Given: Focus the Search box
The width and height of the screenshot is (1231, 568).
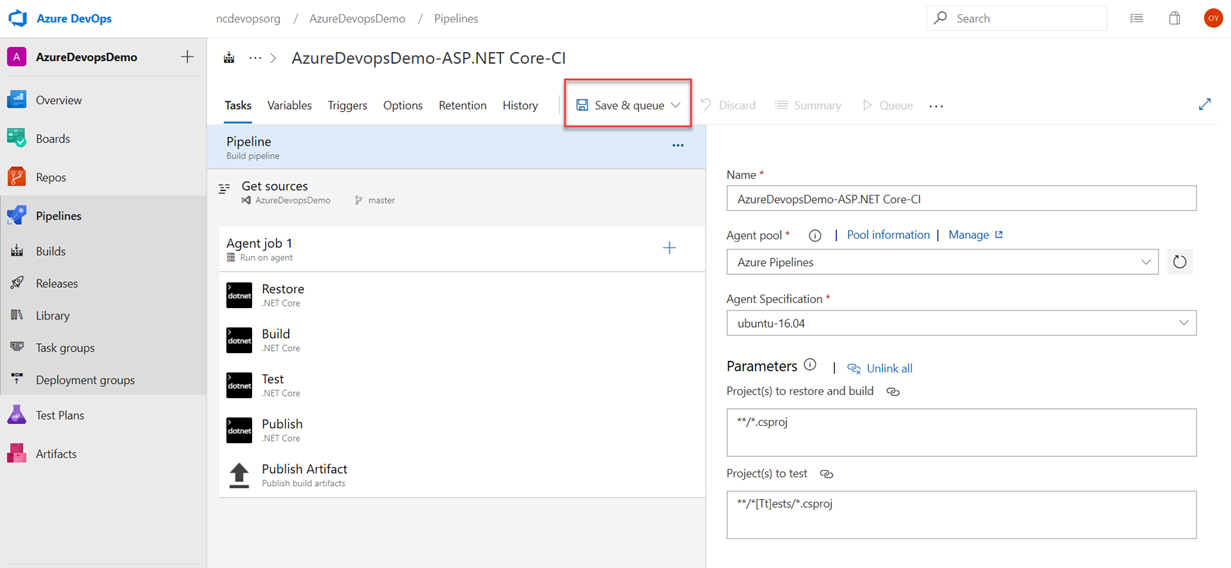Looking at the screenshot, I should pos(1016,18).
